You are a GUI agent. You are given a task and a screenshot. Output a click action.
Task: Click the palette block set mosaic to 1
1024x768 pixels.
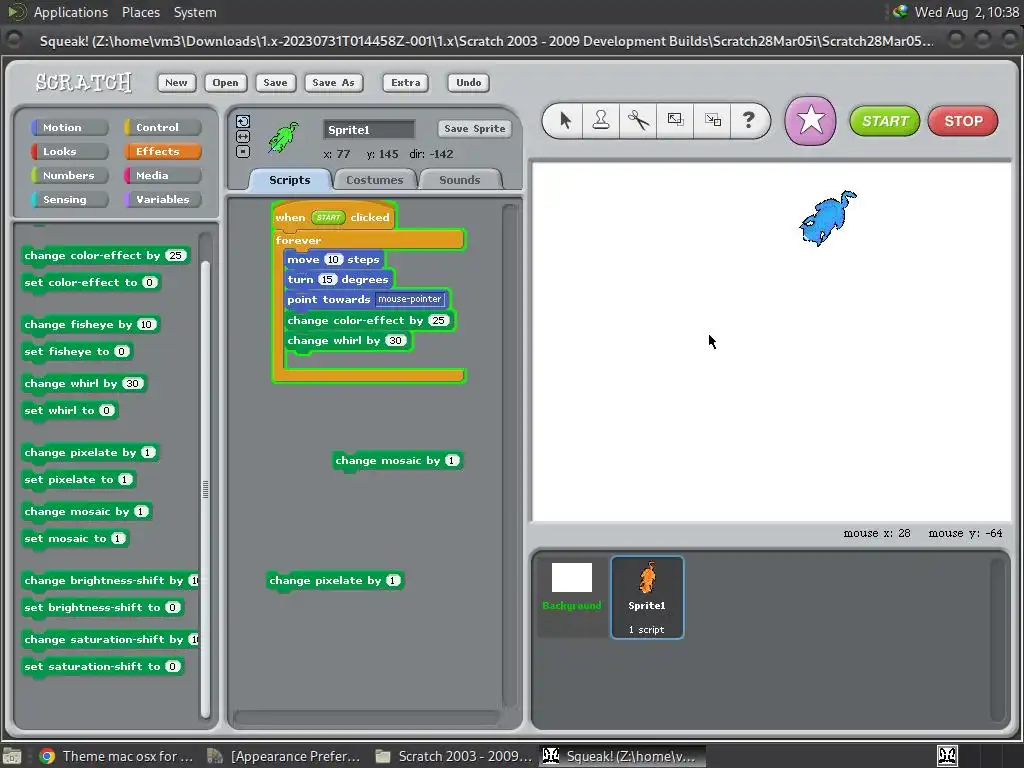tap(75, 539)
